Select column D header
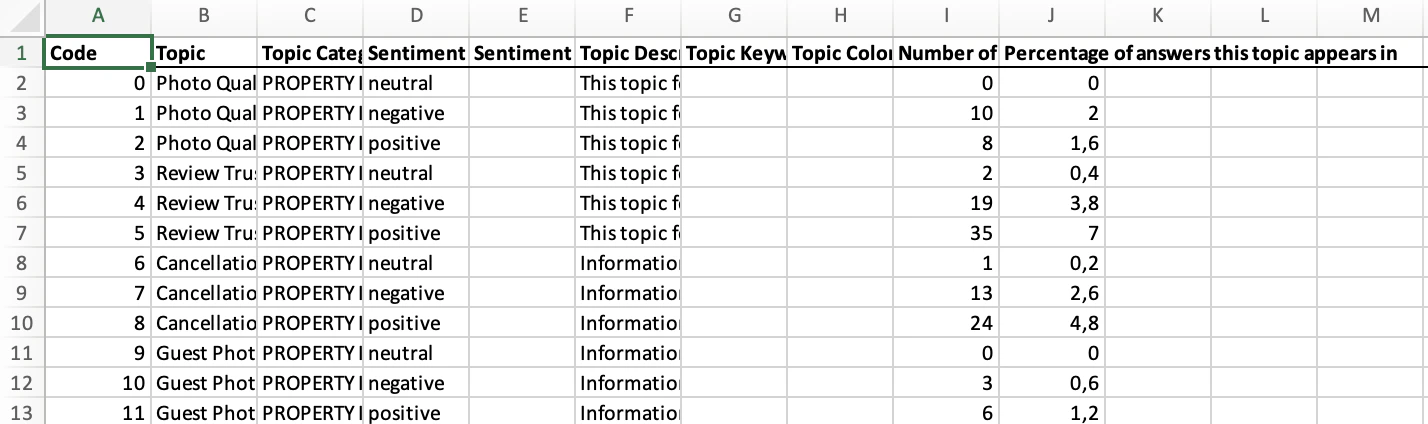Screen dimensions: 1428x424 416,16
